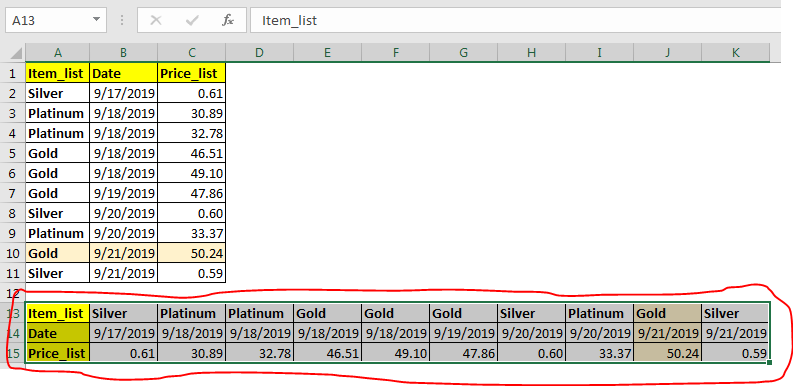Select the 47.86 cell in row 15
This screenshot has height=386, width=793.
[x=463, y=353]
